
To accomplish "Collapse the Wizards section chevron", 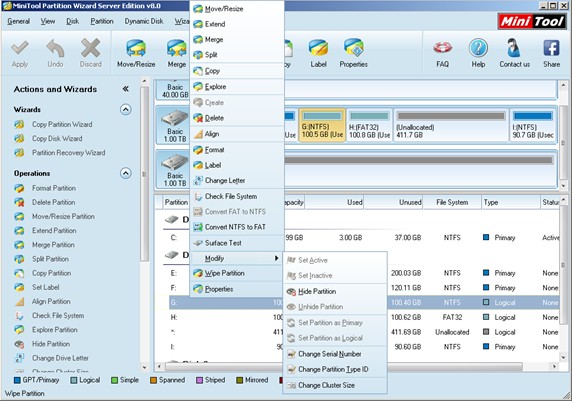I will pyautogui.click(x=126, y=109).
